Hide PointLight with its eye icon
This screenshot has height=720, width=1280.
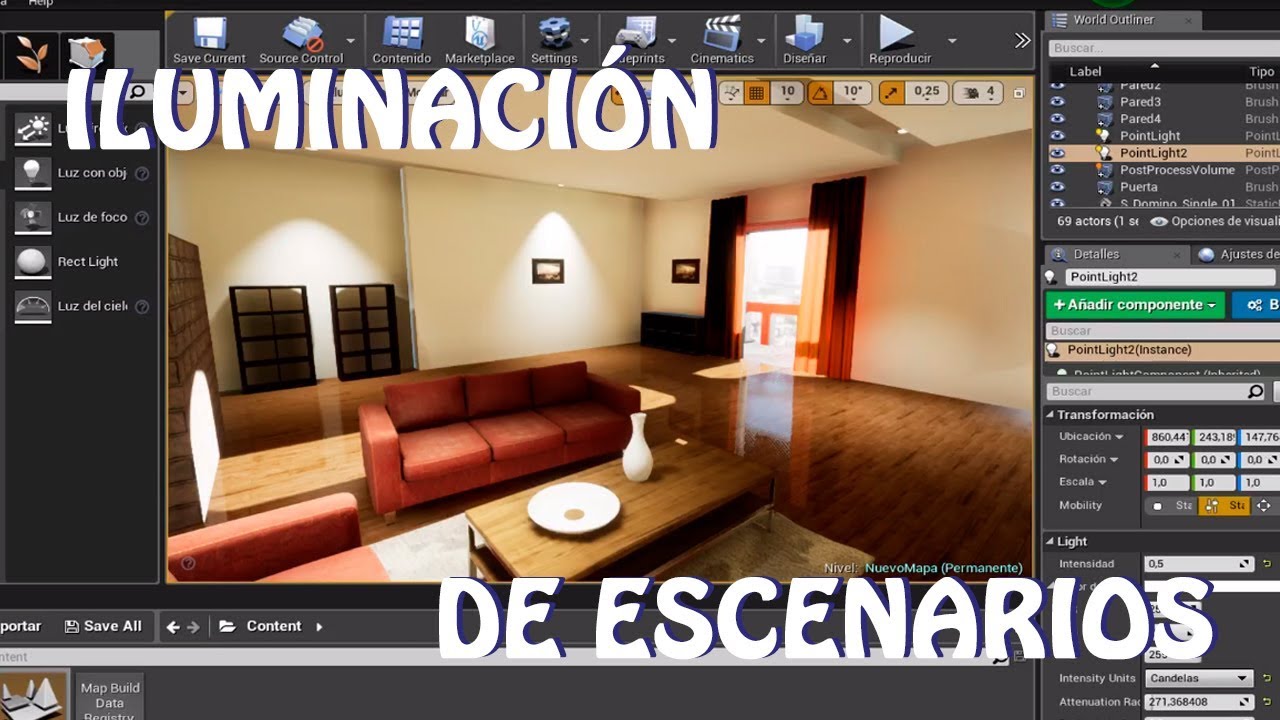click(x=1057, y=136)
